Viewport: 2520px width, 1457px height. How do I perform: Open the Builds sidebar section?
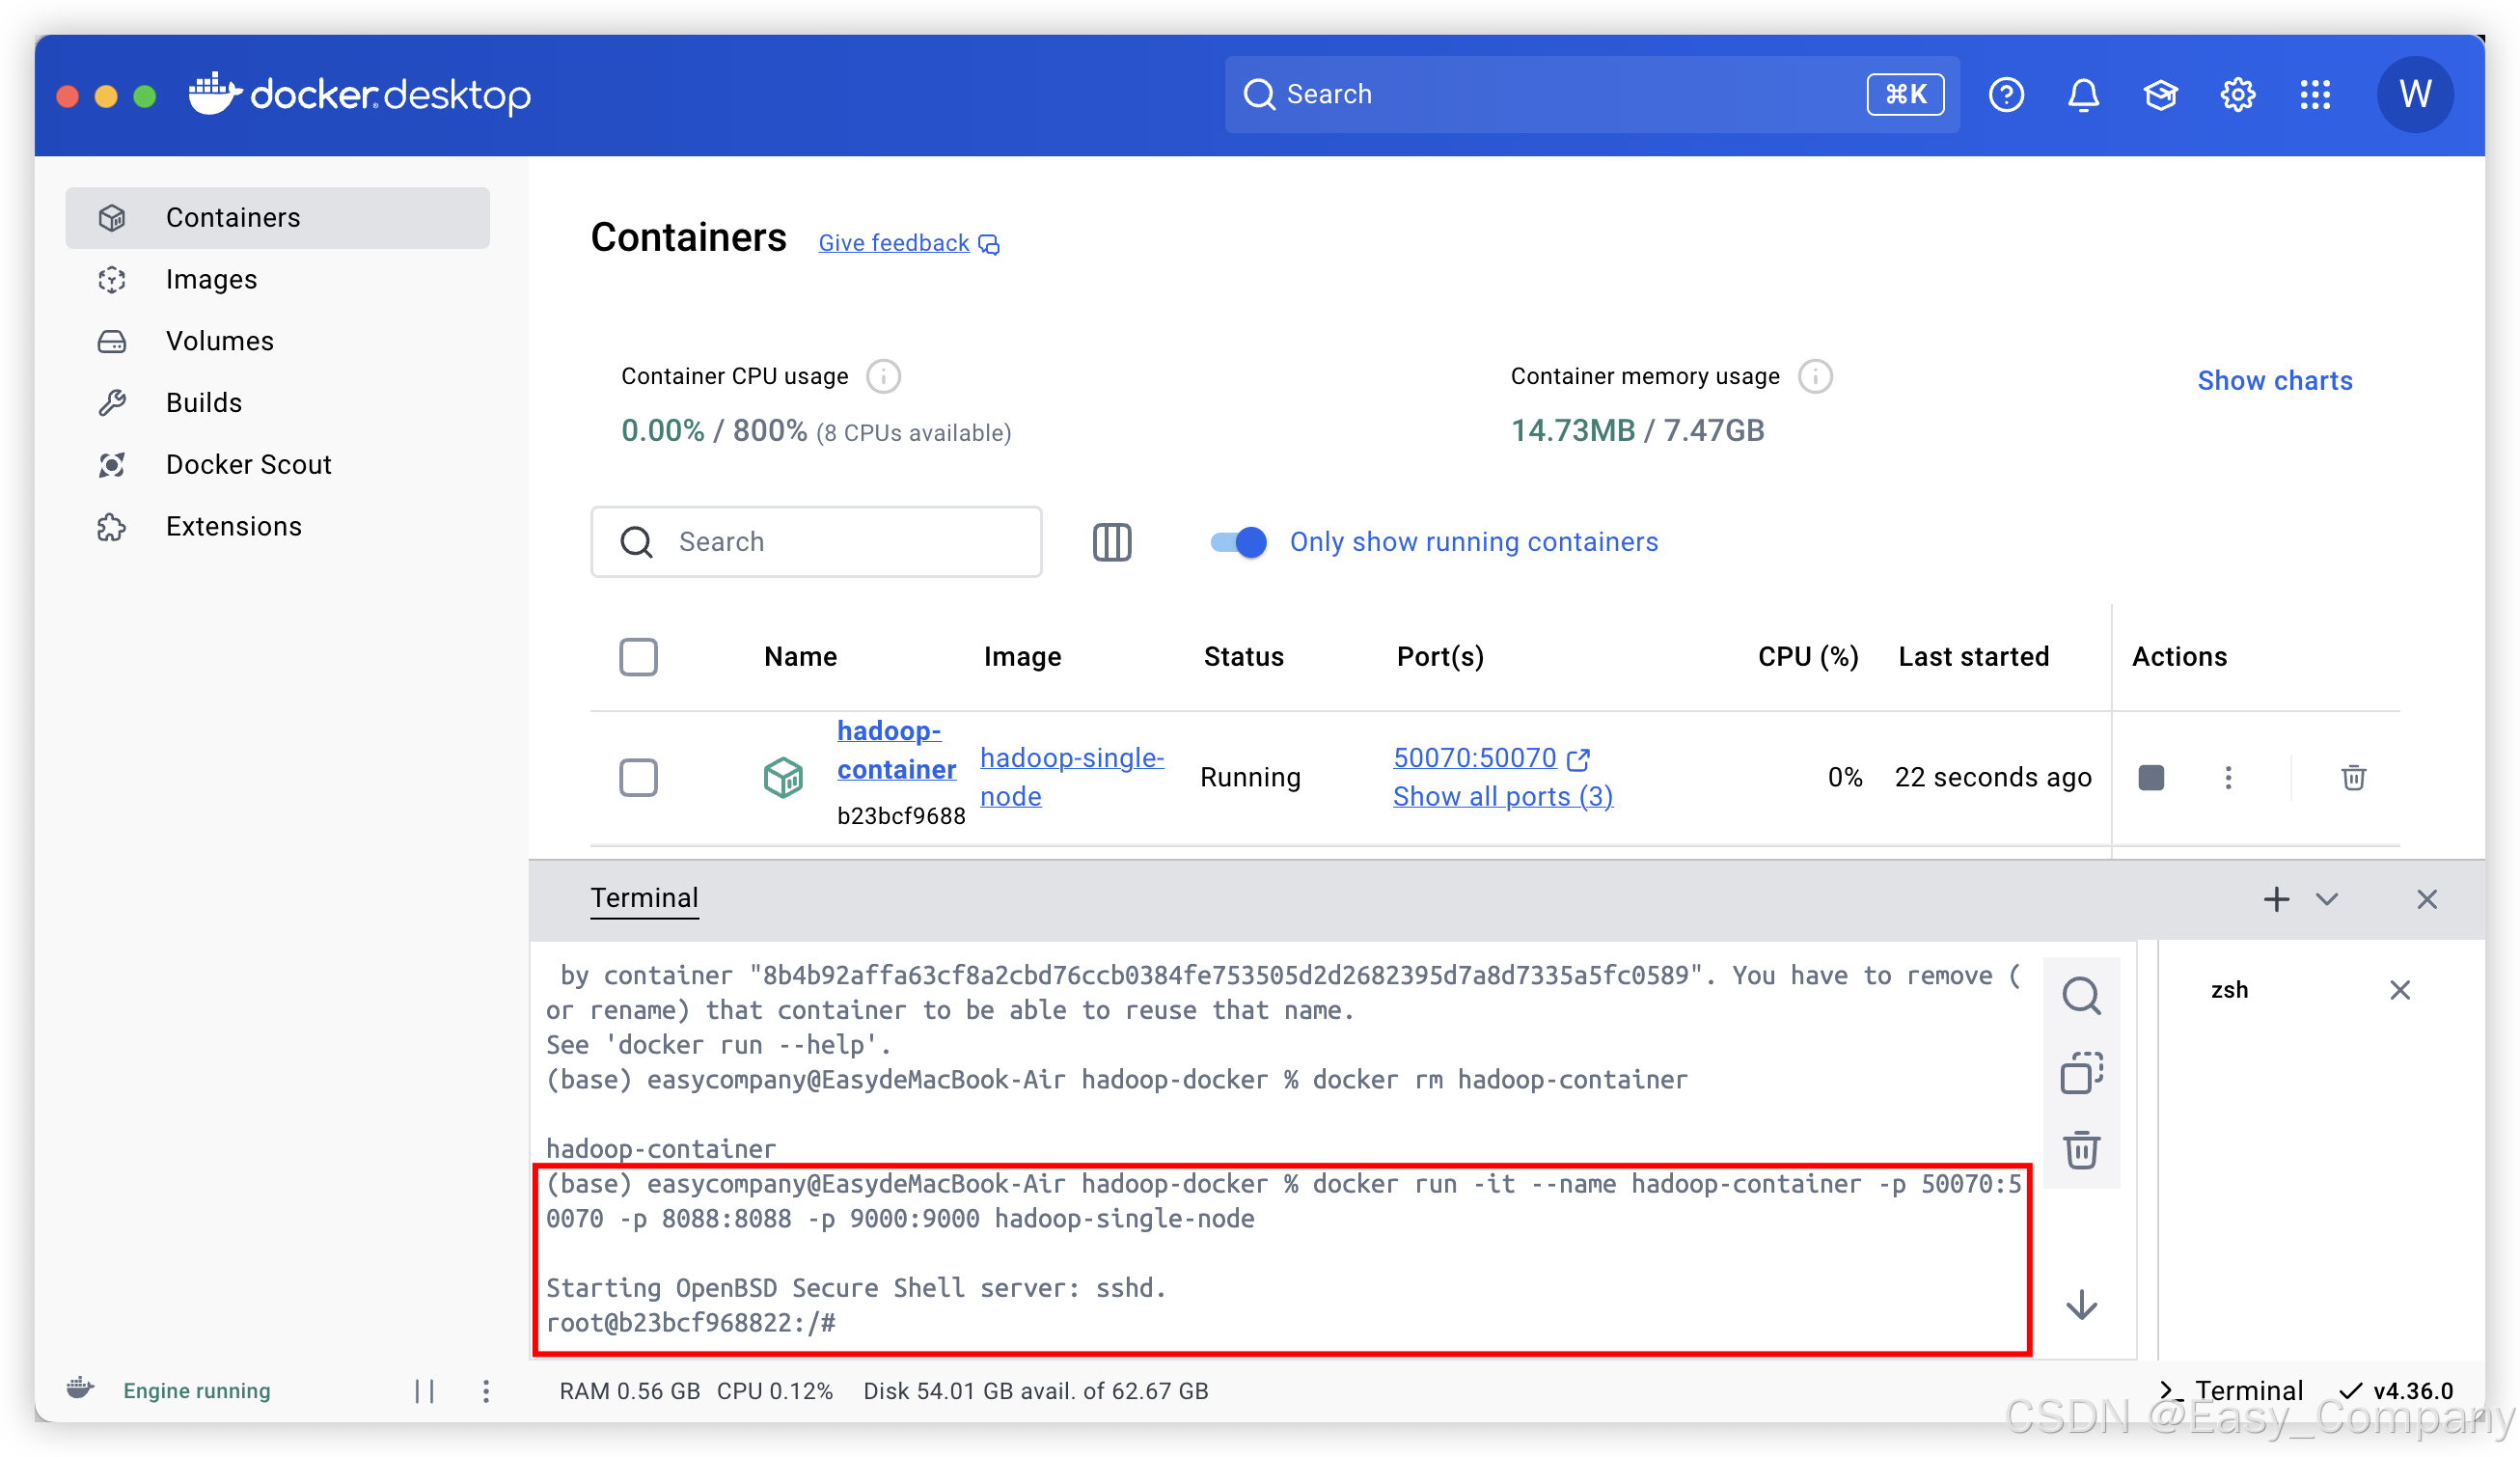[x=277, y=403]
